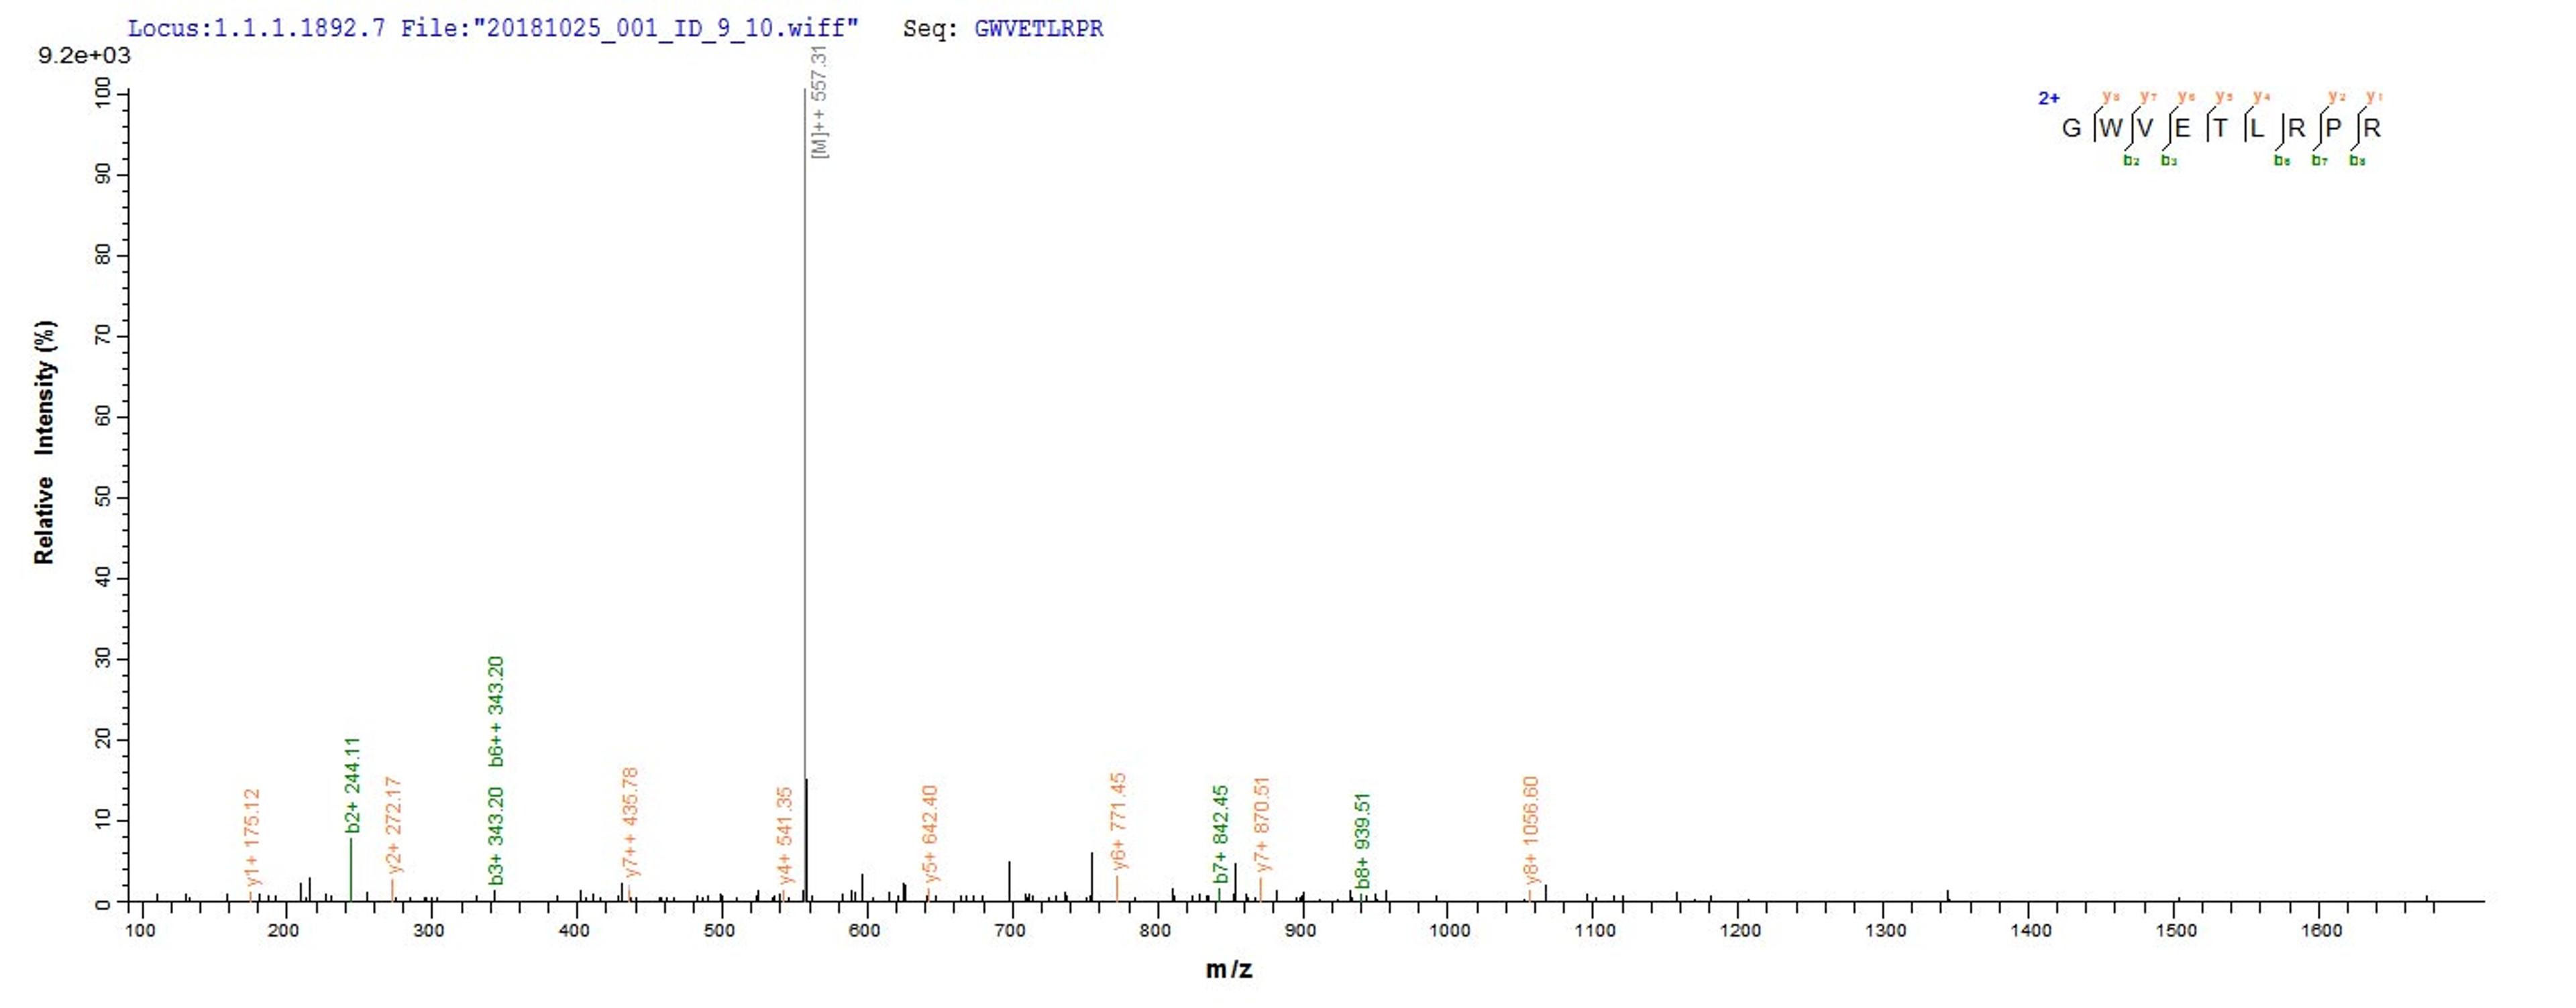Click the m/z axis title
The width and height of the screenshot is (2576, 1008).
click(1228, 968)
